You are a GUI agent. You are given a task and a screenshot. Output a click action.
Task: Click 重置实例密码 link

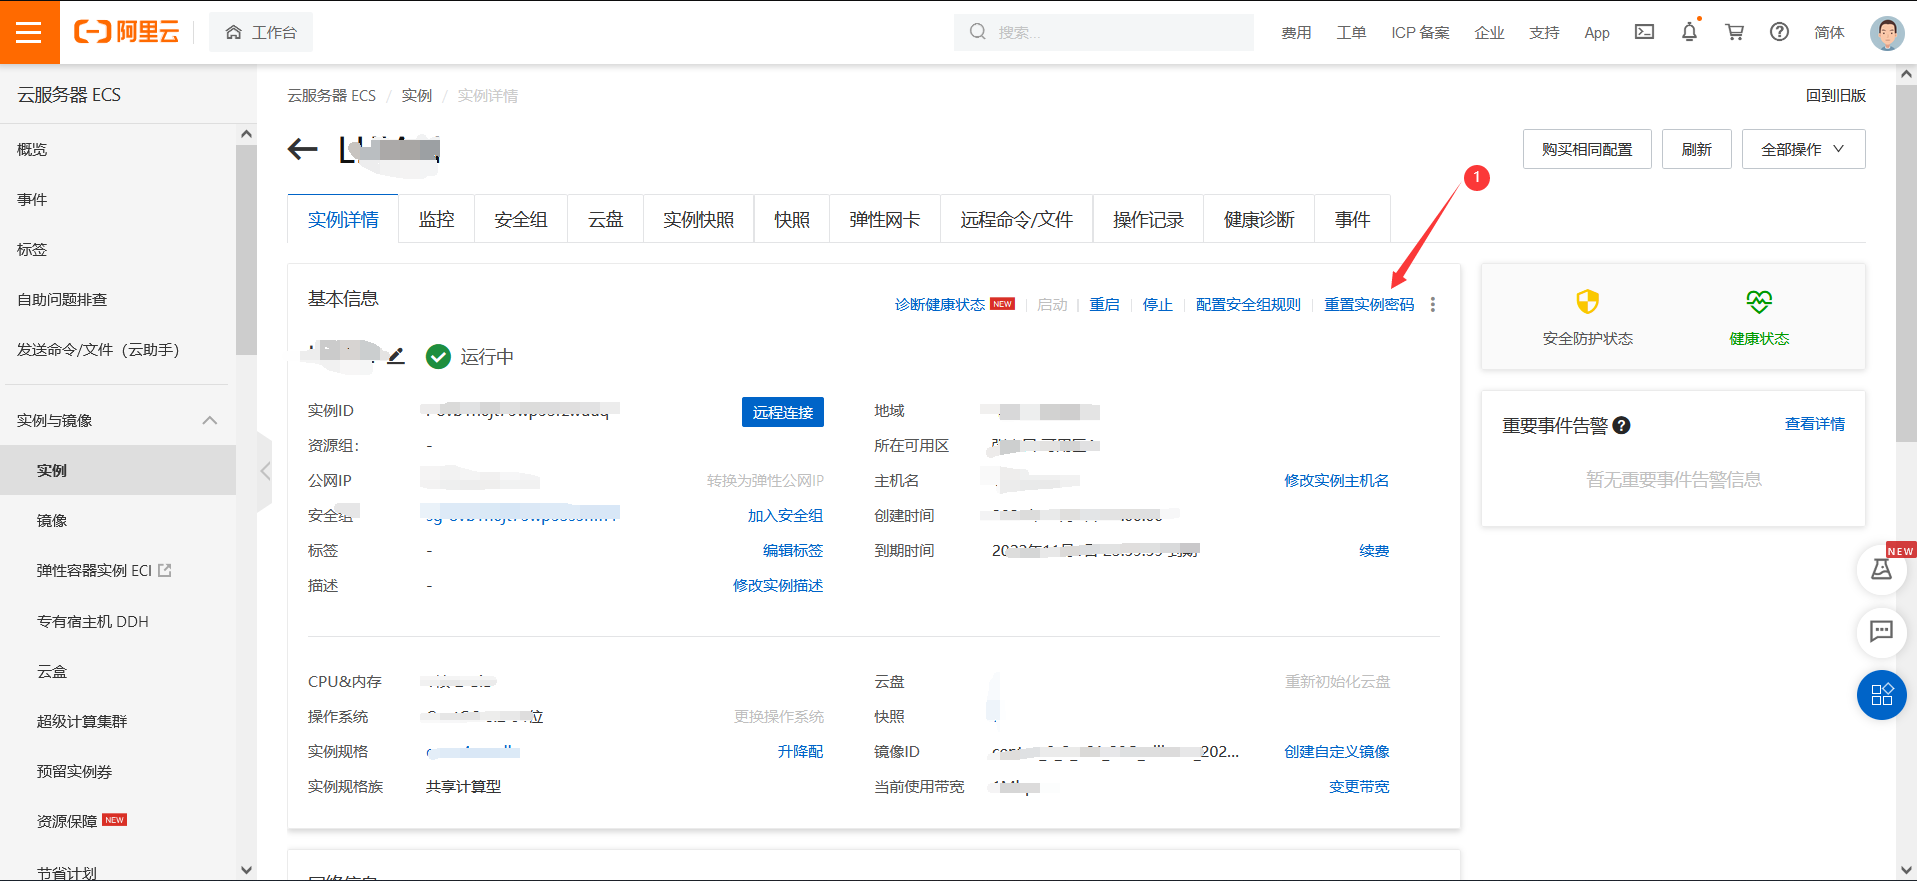(1370, 305)
